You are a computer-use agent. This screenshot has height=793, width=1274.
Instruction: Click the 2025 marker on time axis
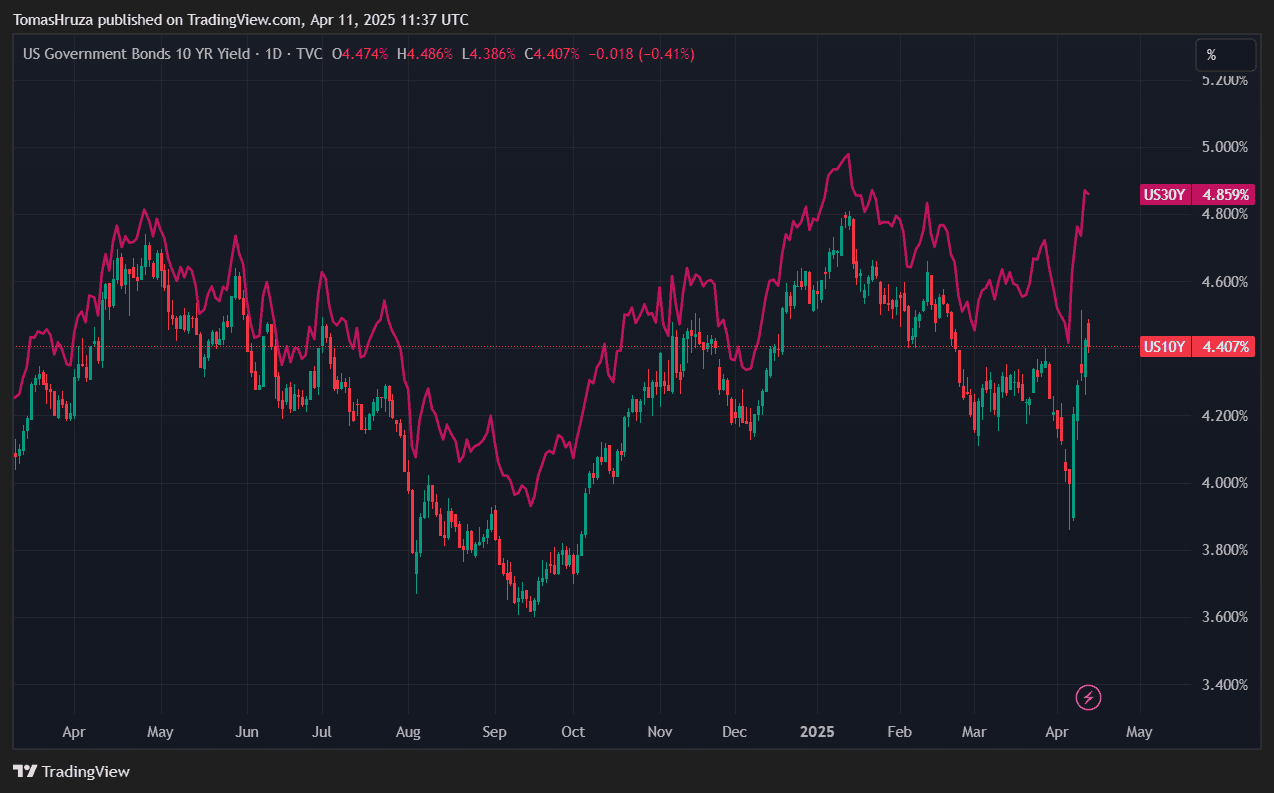click(x=817, y=732)
